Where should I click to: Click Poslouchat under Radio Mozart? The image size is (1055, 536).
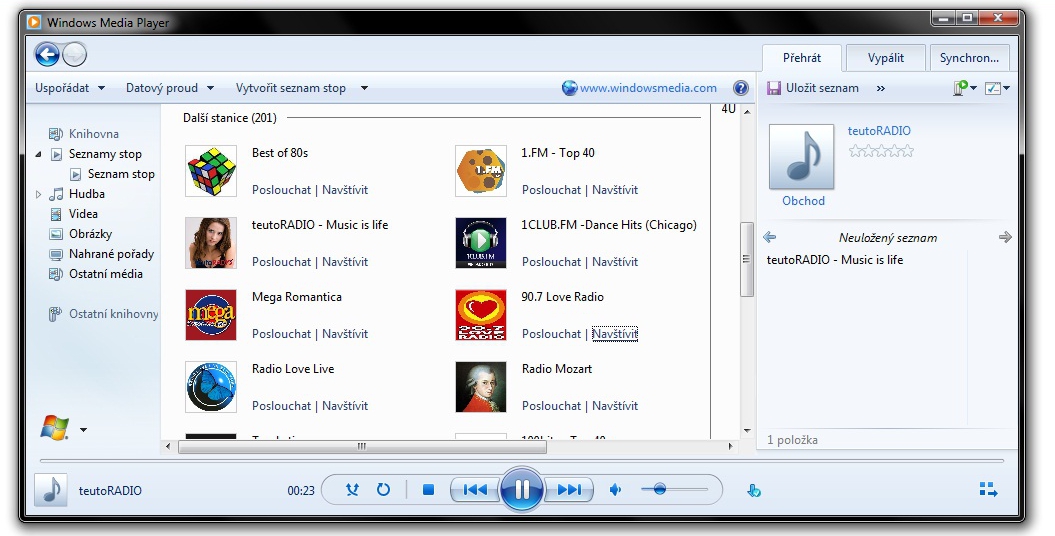pos(551,406)
